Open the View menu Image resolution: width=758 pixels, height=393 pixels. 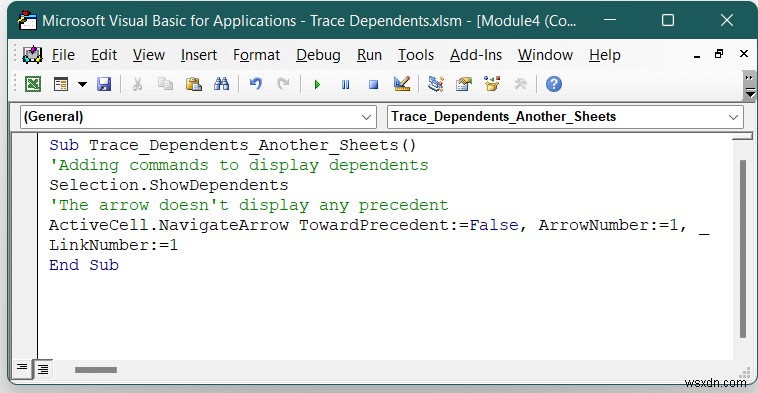click(149, 55)
